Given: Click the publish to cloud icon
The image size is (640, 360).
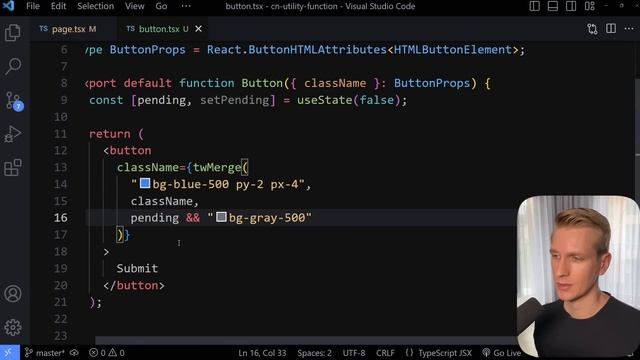Looking at the screenshot, I should (x=74, y=353).
